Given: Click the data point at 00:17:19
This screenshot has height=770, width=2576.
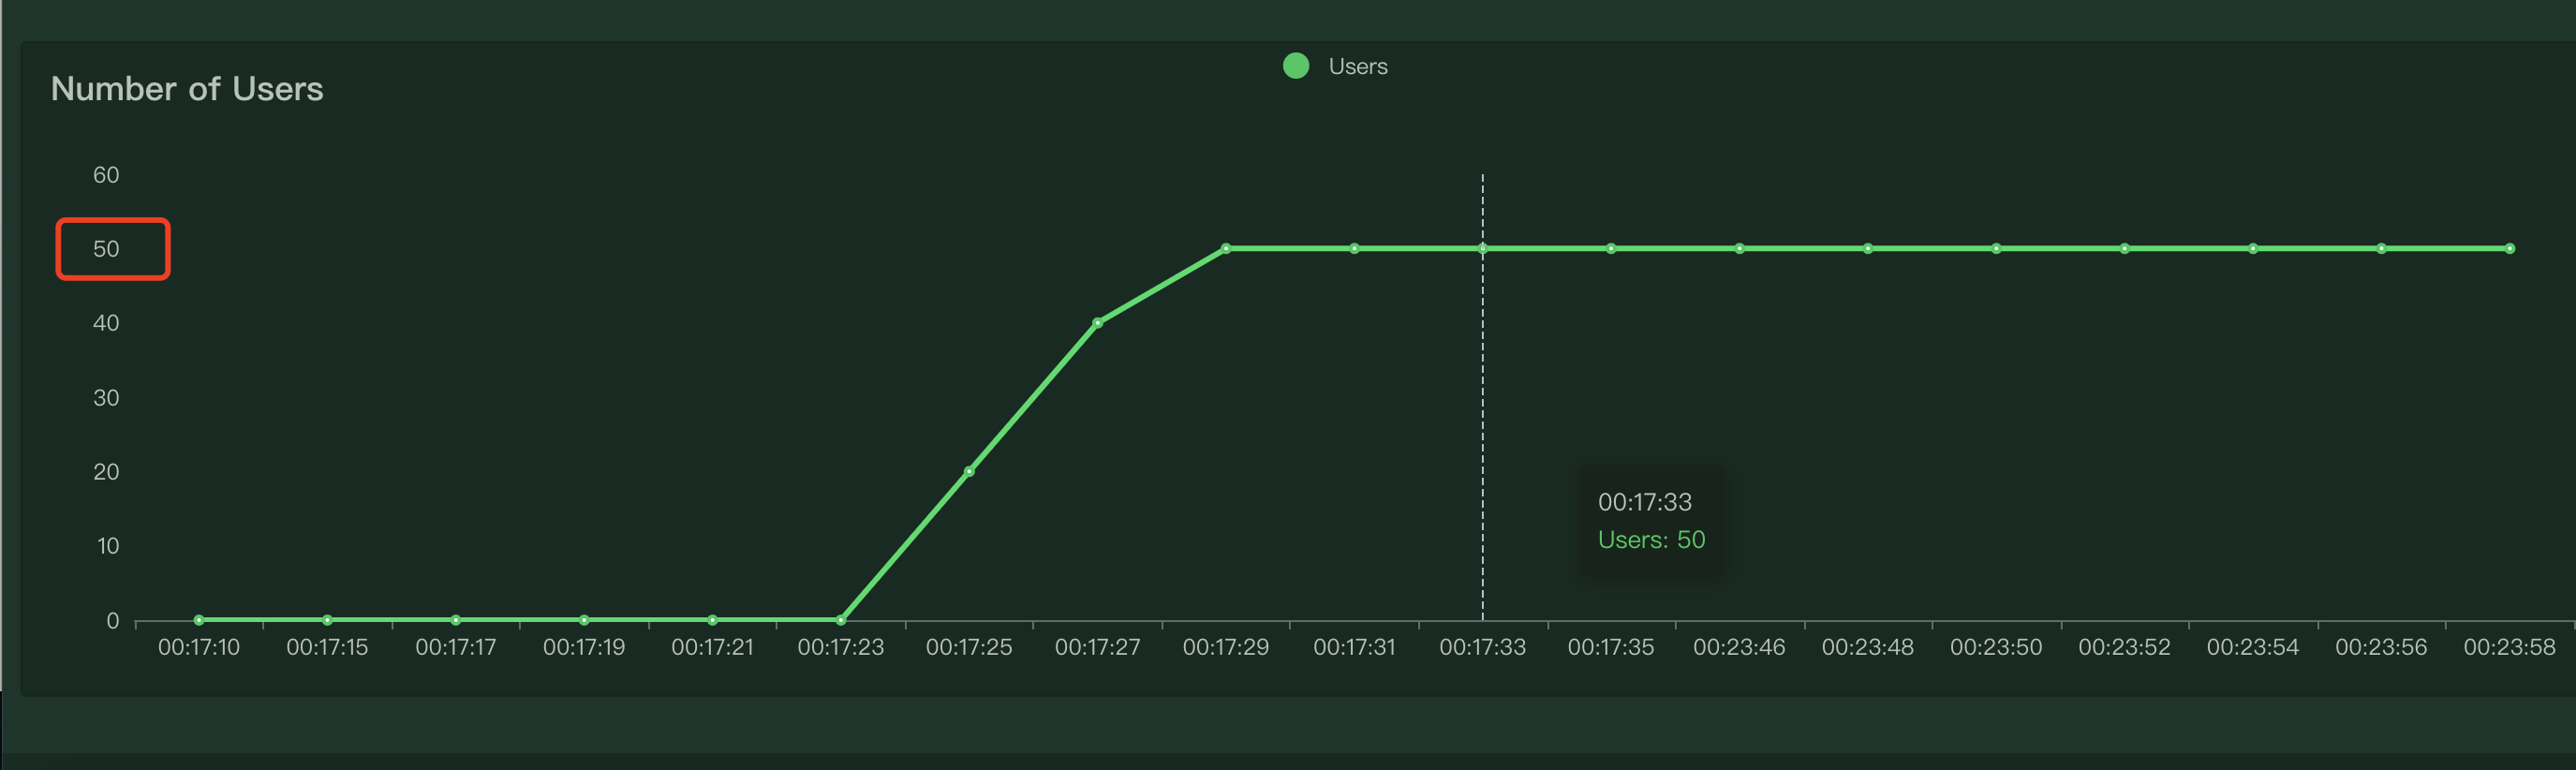Looking at the screenshot, I should (x=584, y=620).
